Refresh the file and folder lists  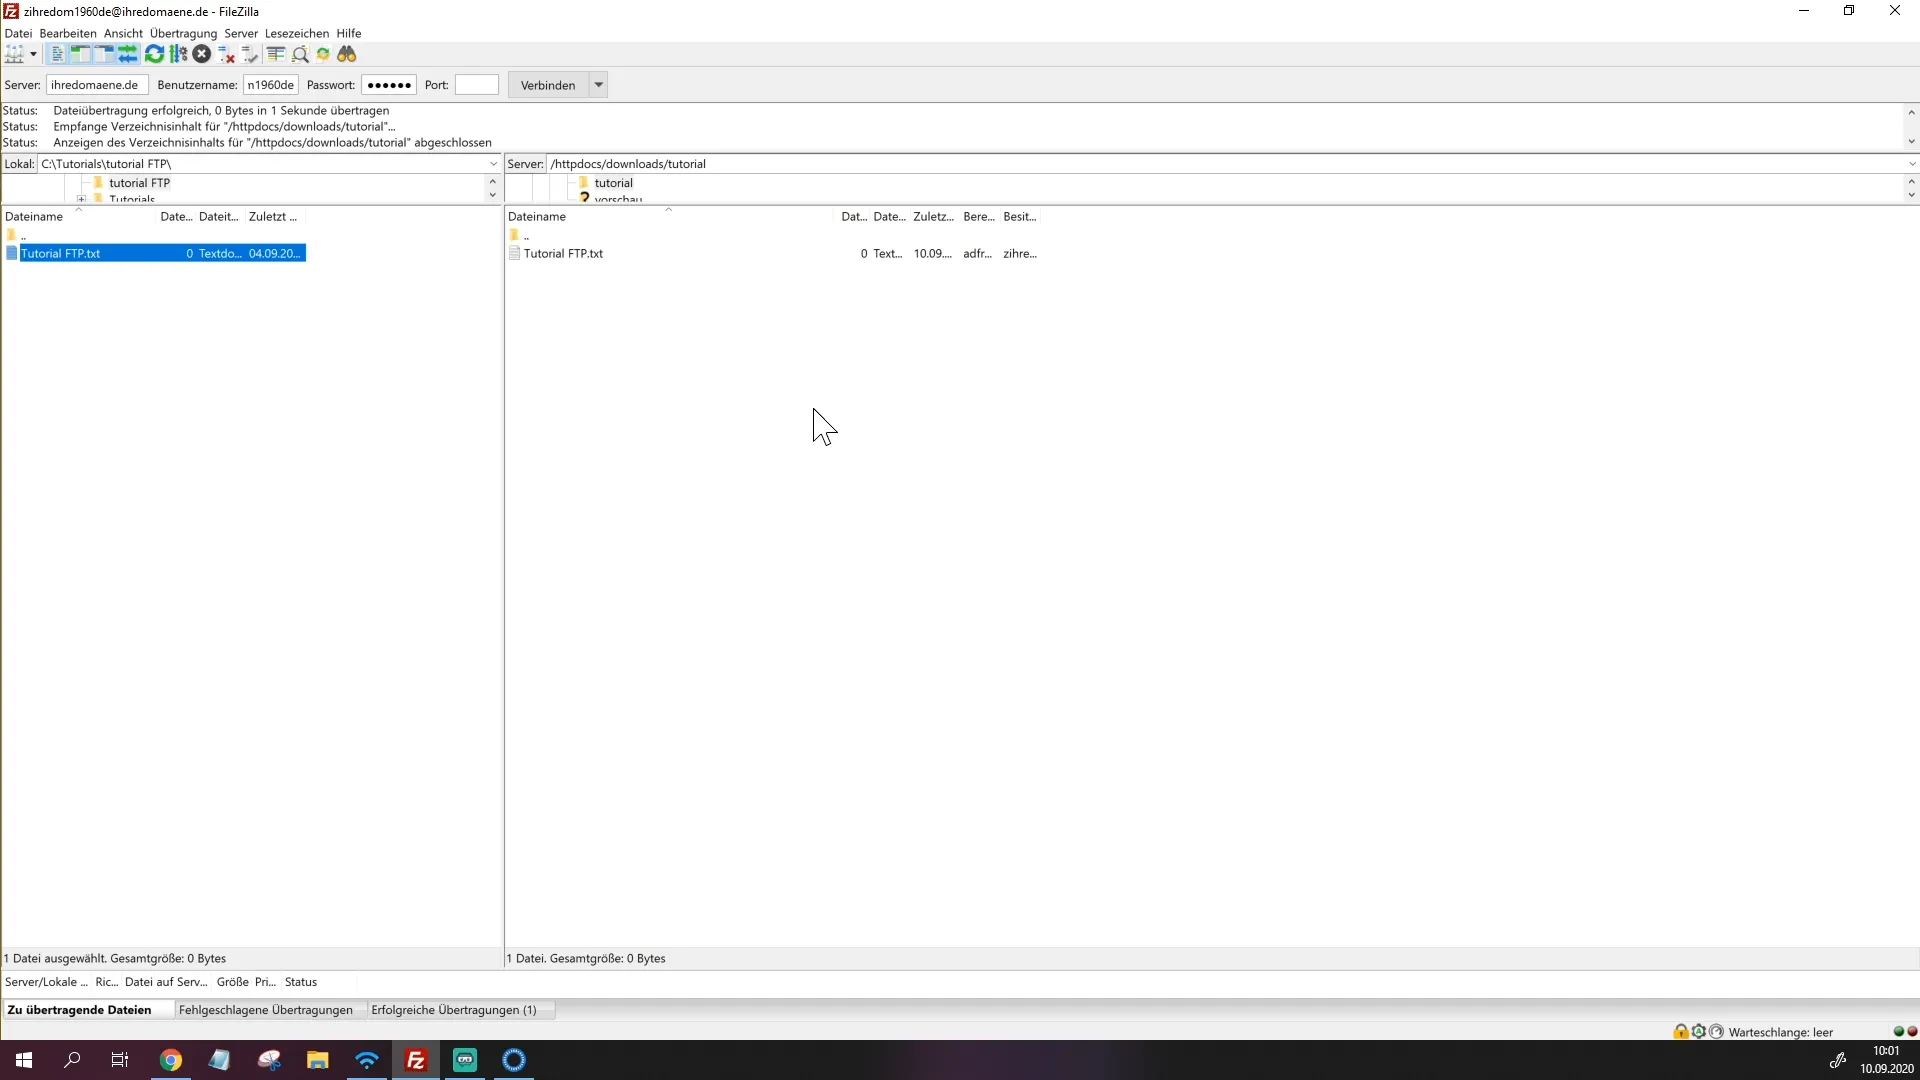[x=154, y=54]
